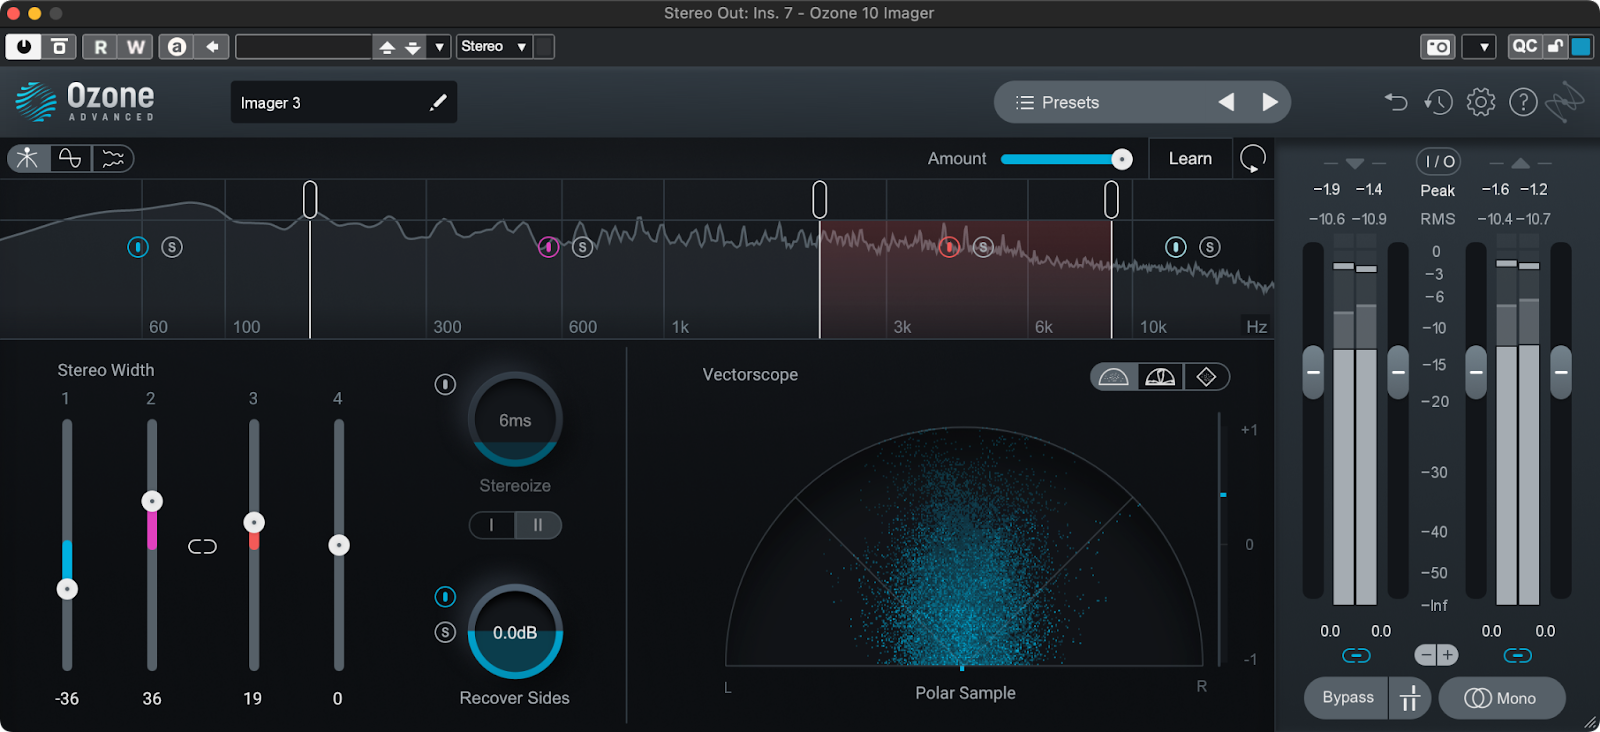The height and width of the screenshot is (732, 1600).
Task: Click the Bypass button
Action: click(1347, 698)
